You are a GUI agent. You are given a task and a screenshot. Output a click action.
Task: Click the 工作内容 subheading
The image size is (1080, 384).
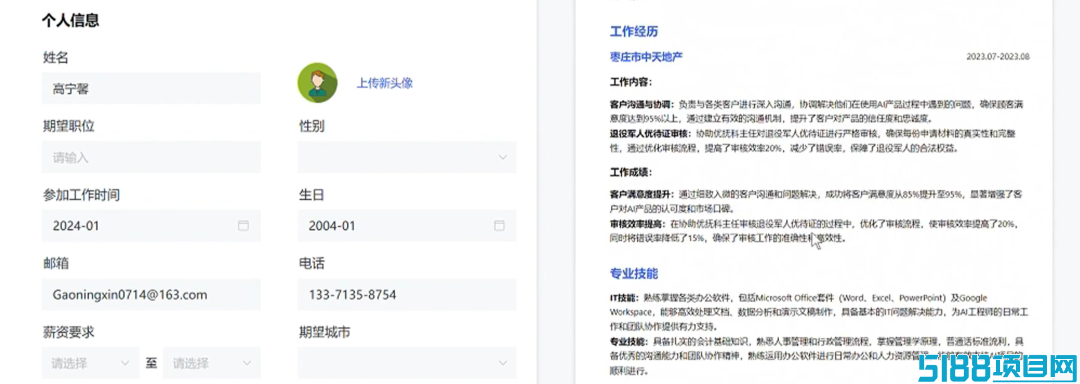point(631,83)
